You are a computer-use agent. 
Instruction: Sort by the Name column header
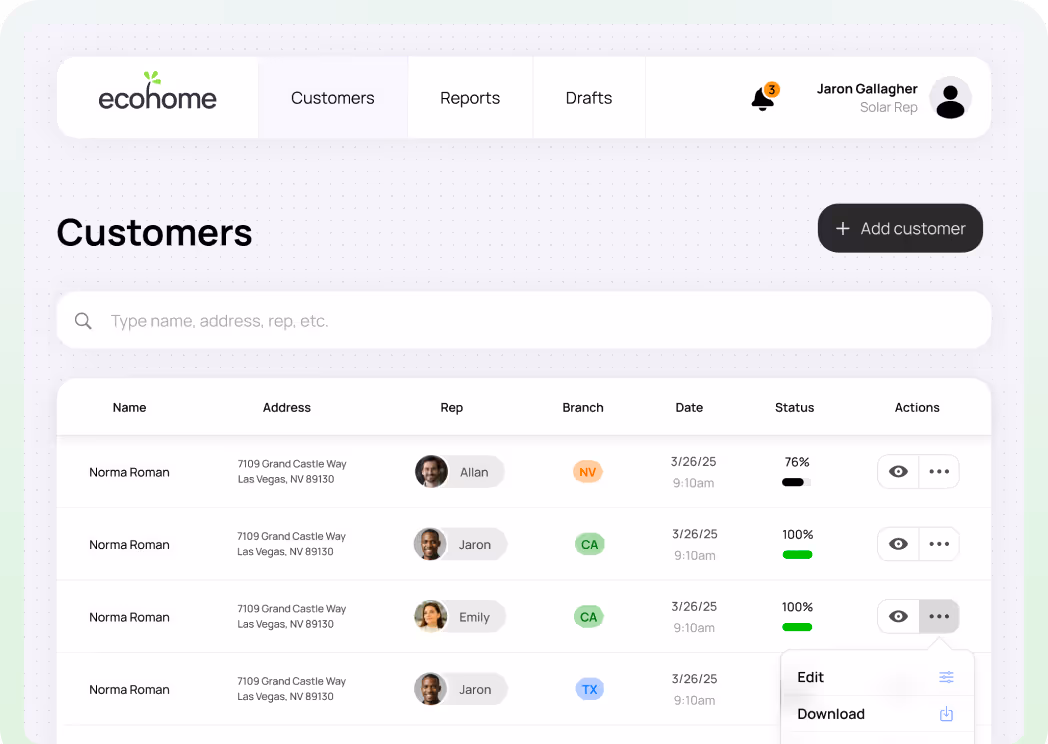[x=129, y=407]
